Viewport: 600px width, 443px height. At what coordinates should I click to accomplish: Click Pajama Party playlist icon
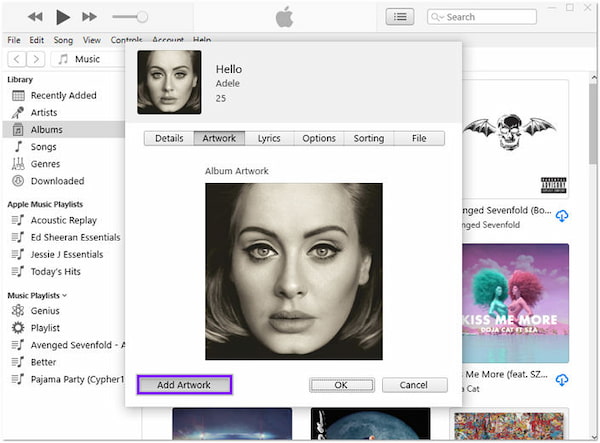click(x=18, y=379)
